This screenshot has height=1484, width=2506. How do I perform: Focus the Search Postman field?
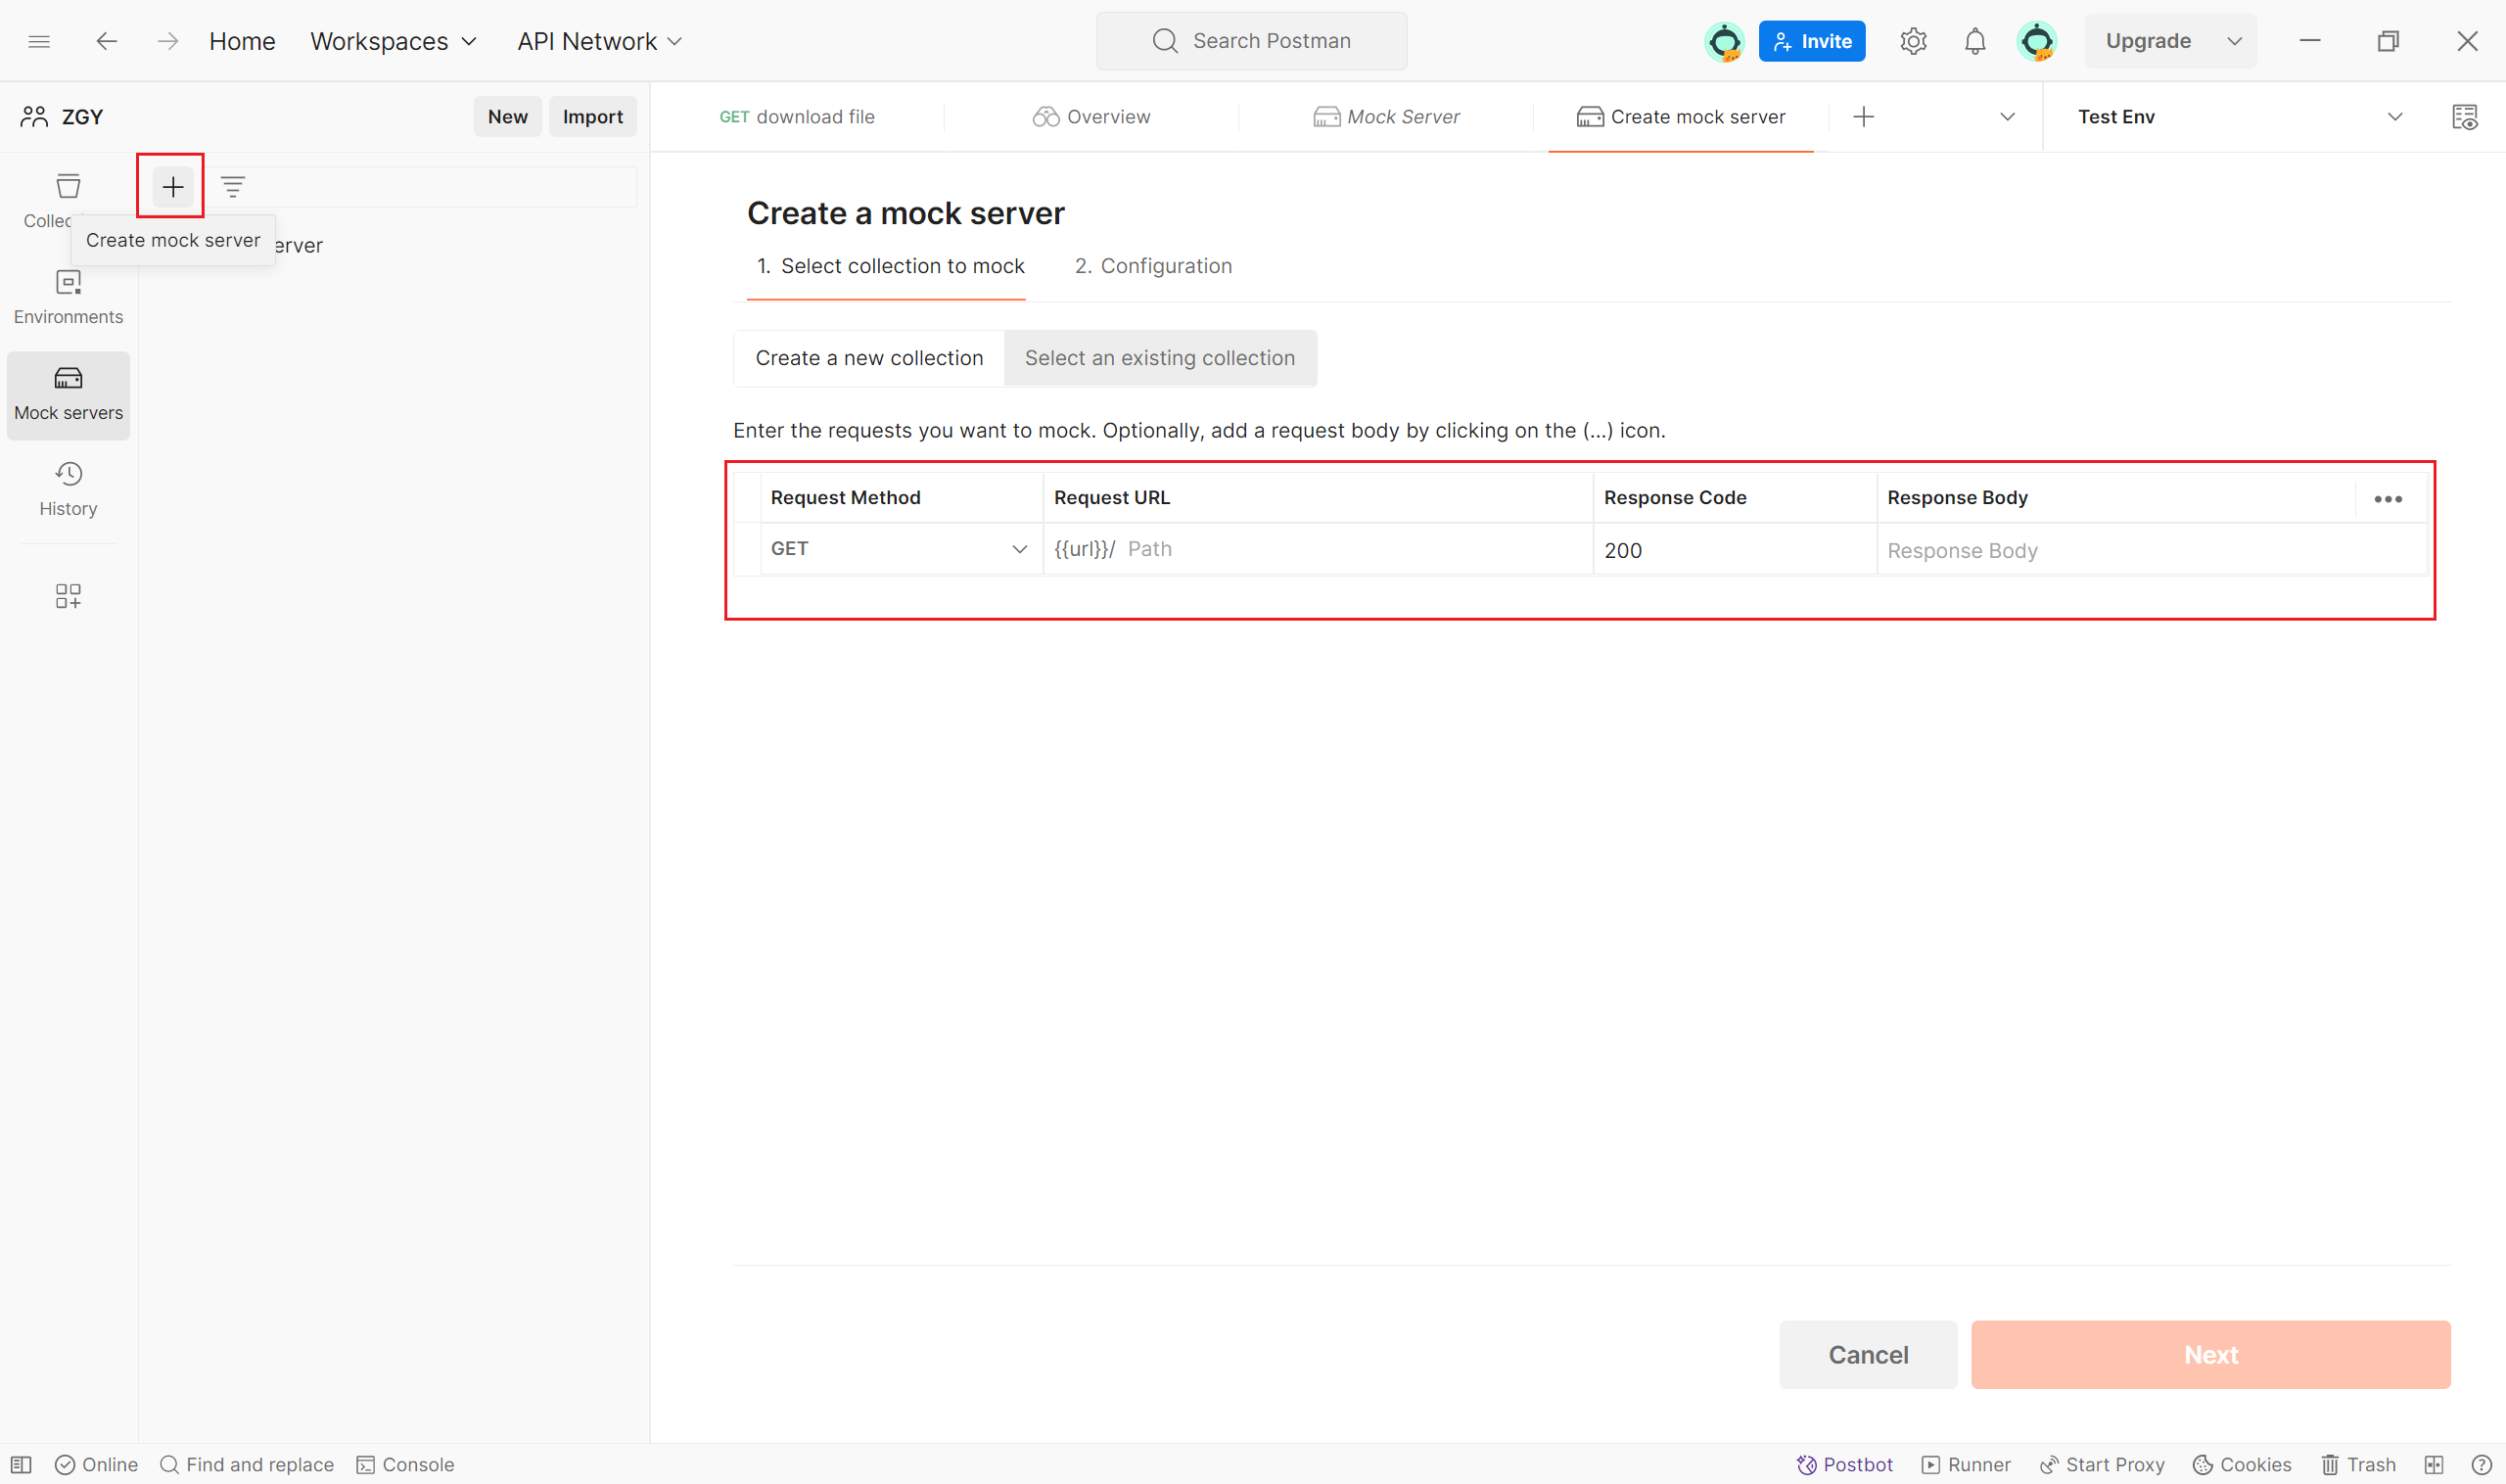tap(1251, 41)
